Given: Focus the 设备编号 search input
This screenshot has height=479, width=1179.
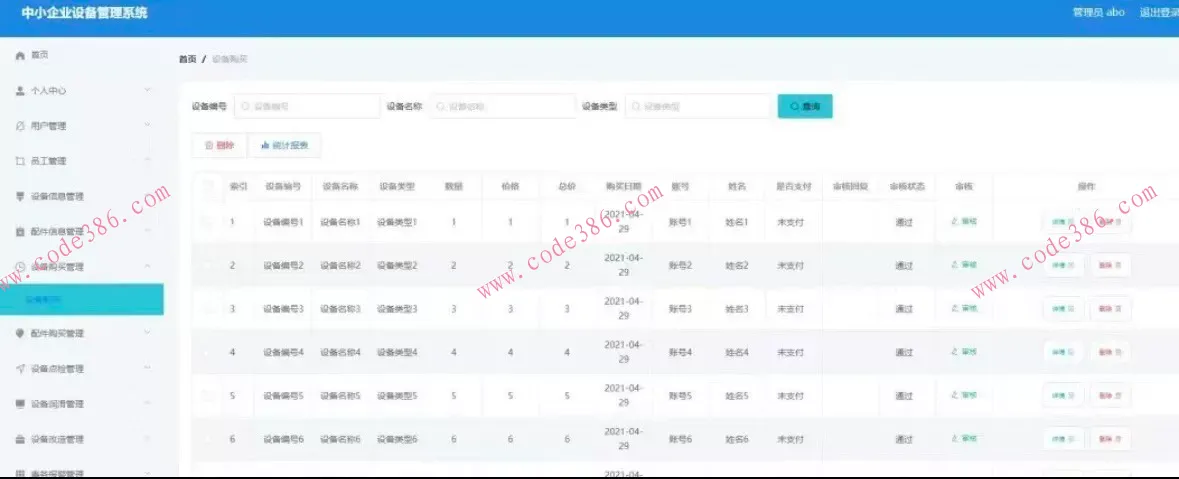Looking at the screenshot, I should [307, 107].
